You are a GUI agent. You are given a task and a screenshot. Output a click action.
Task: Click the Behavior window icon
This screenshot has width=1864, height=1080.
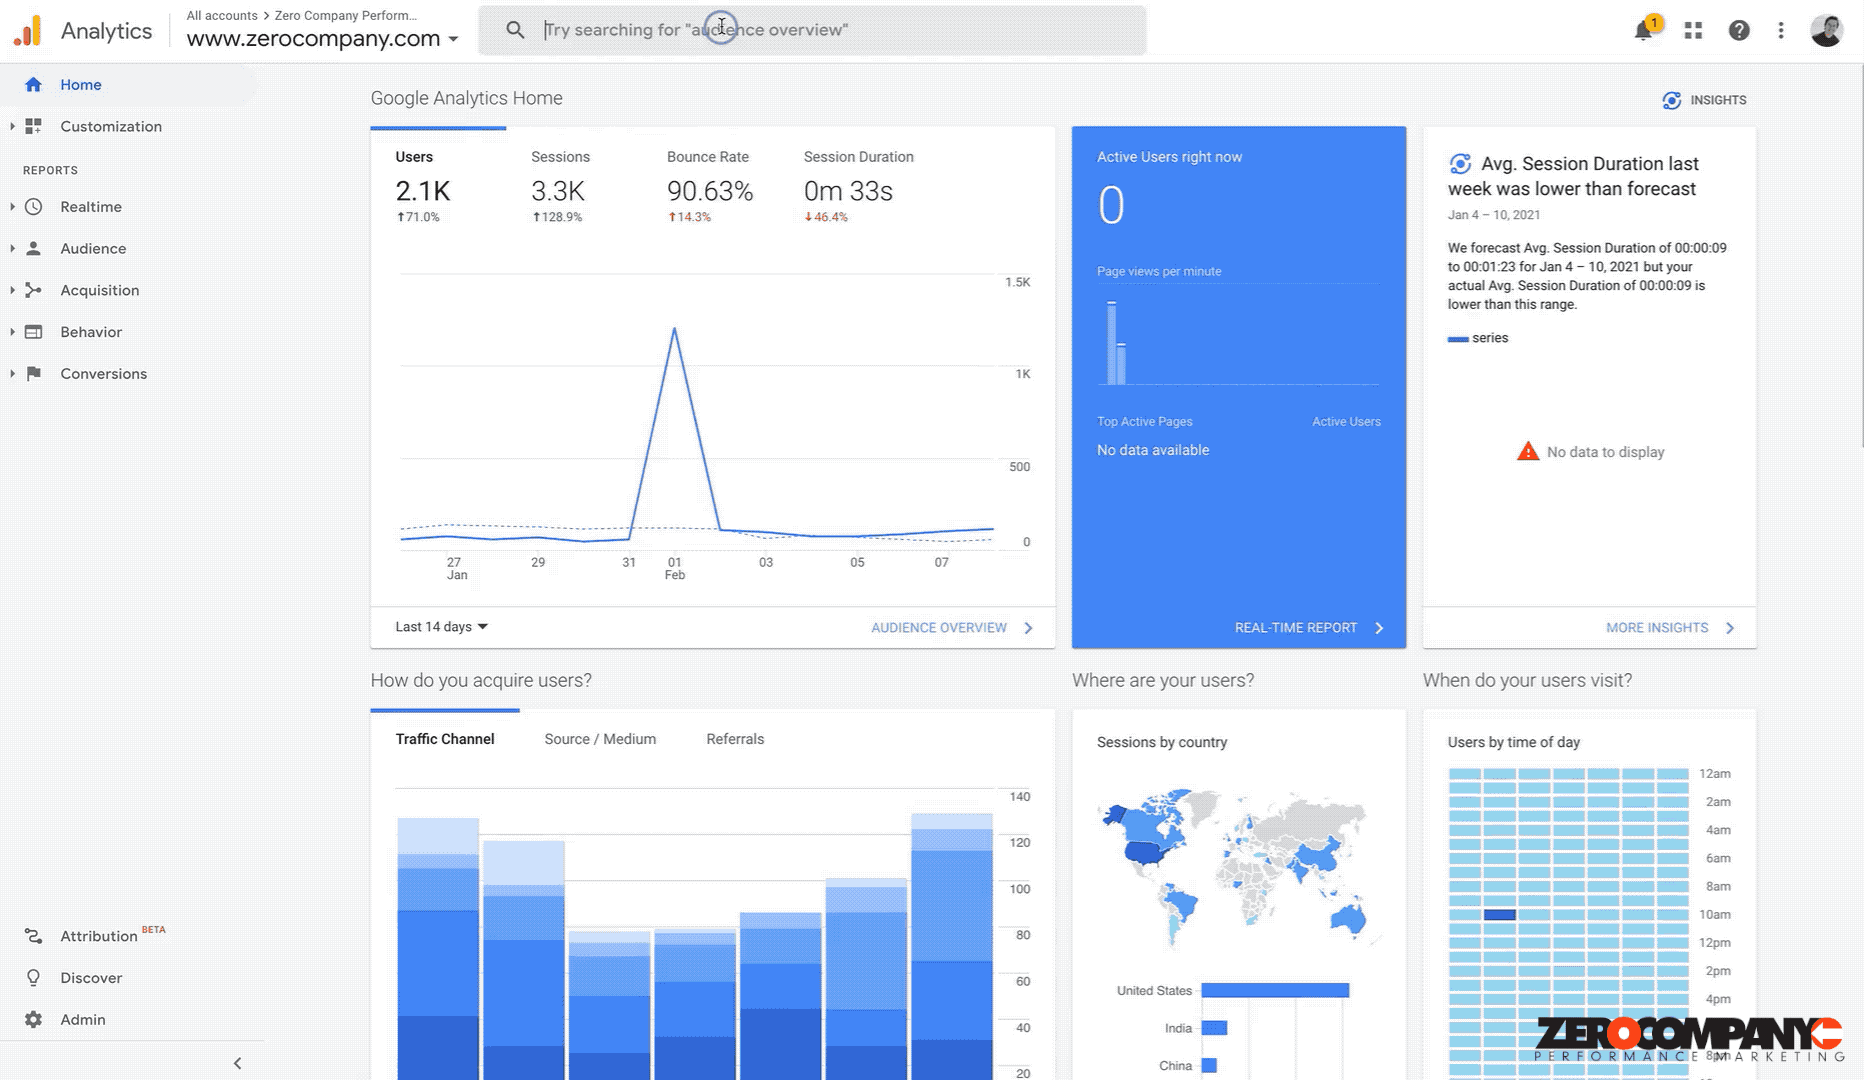[x=33, y=332]
